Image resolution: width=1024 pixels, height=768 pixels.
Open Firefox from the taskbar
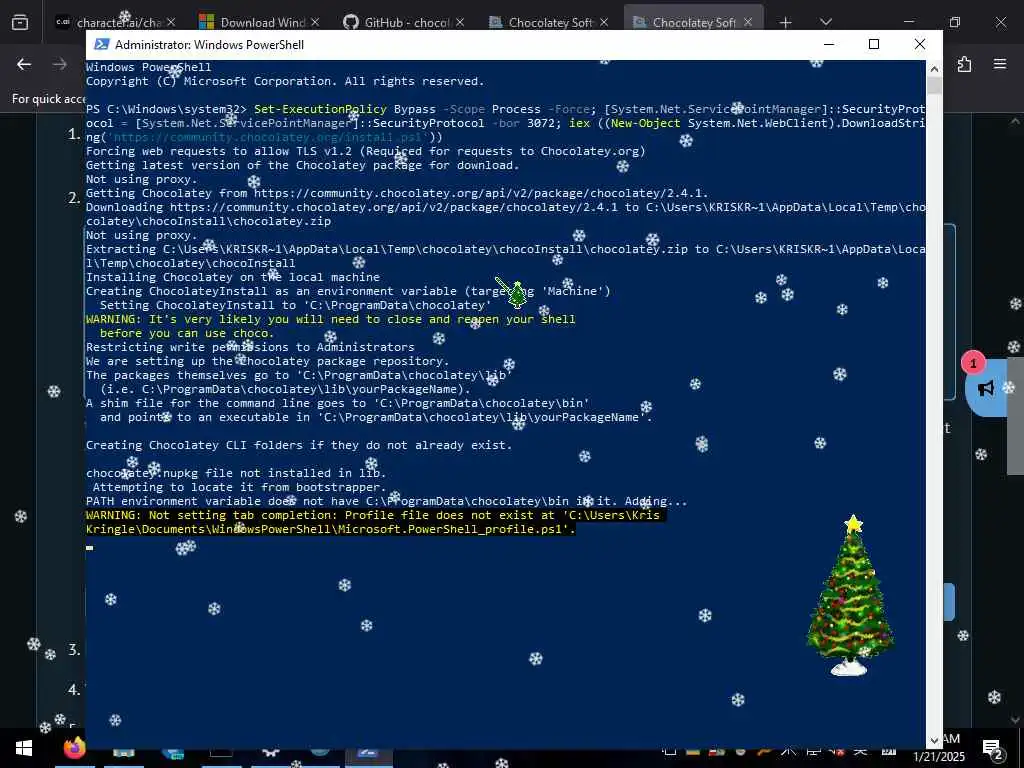coord(74,748)
